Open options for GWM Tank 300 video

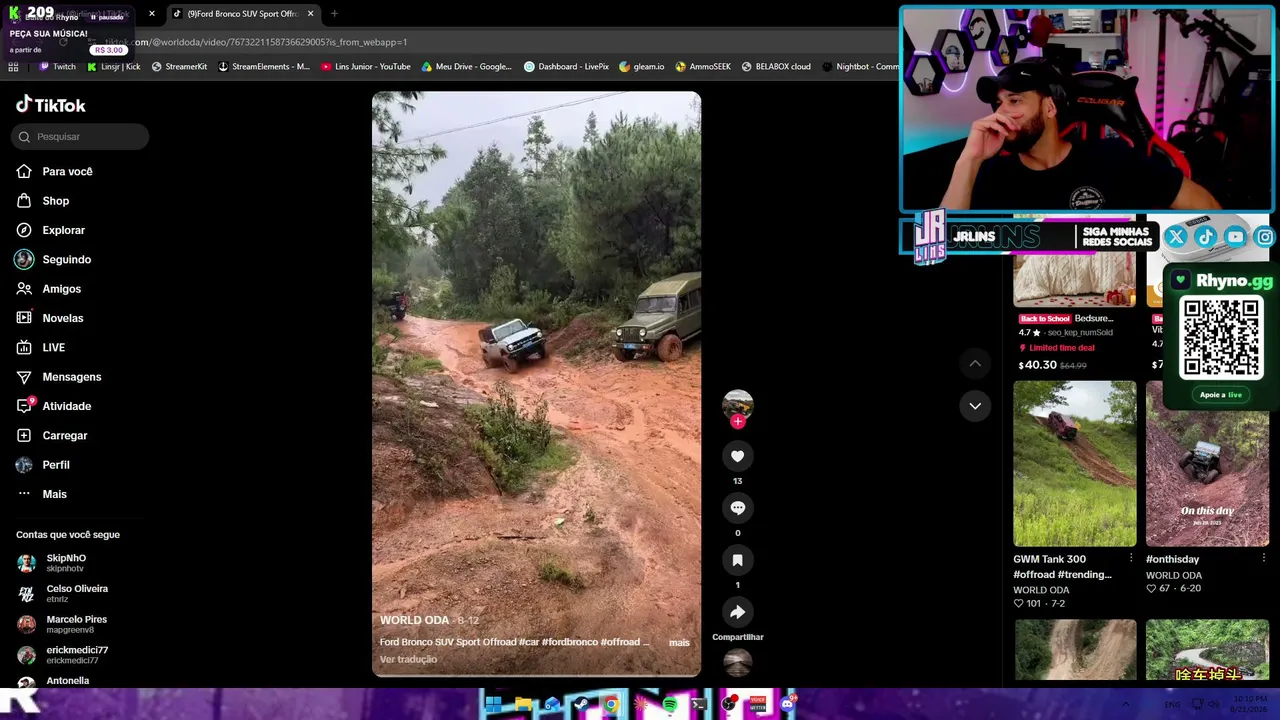point(1131,558)
